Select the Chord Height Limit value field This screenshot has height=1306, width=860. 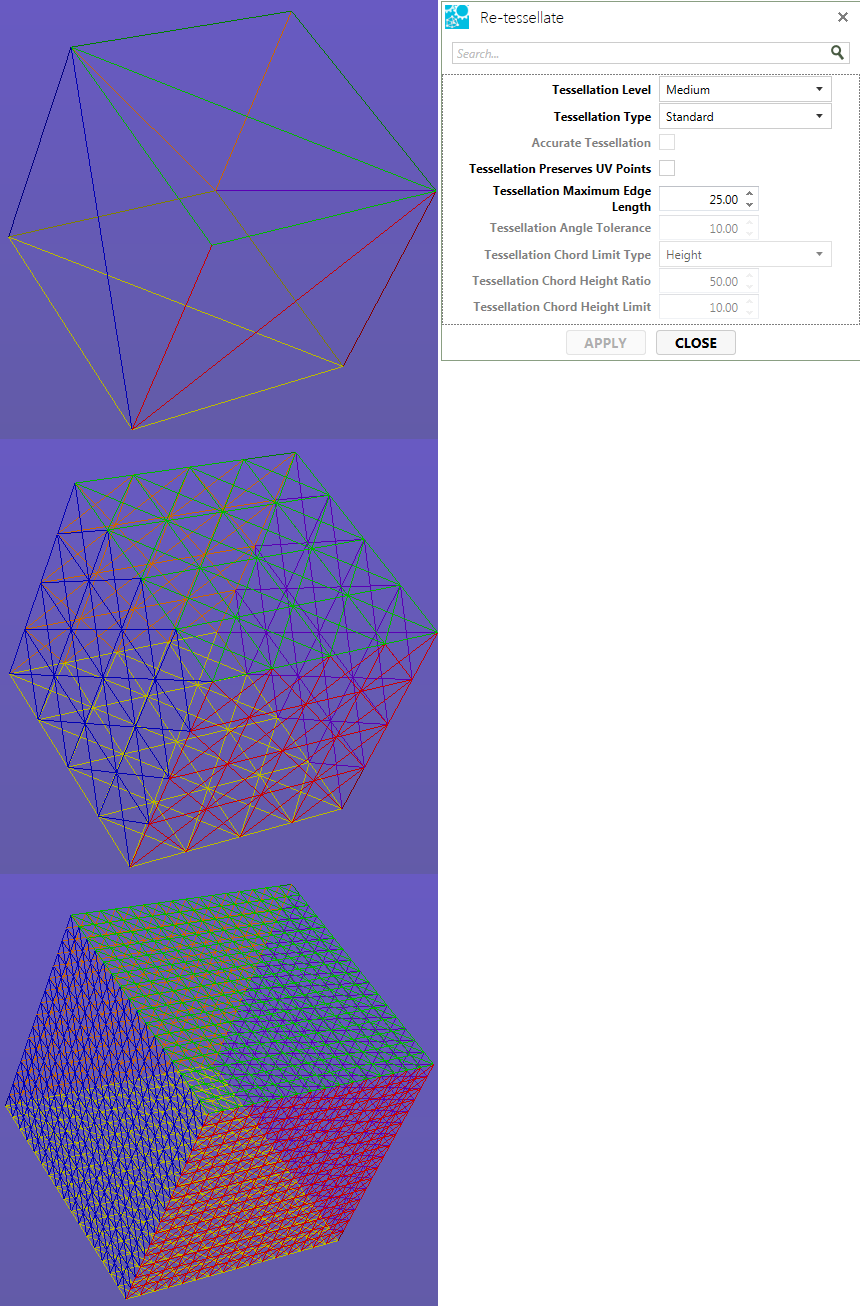click(x=702, y=307)
